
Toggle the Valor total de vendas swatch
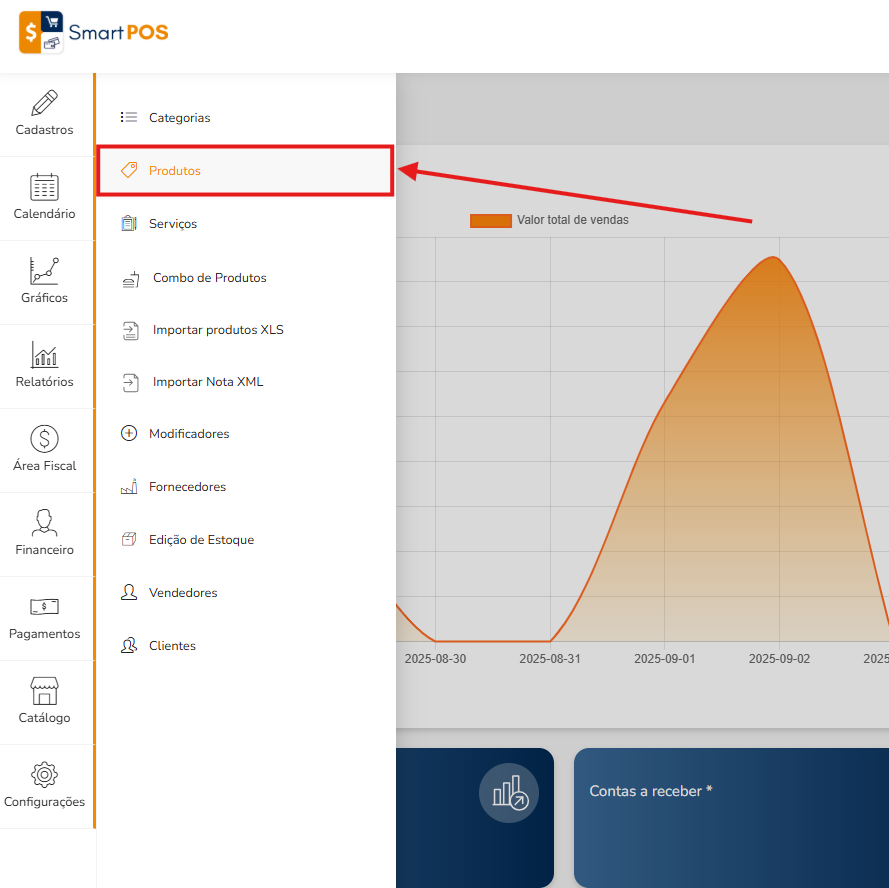pos(491,221)
